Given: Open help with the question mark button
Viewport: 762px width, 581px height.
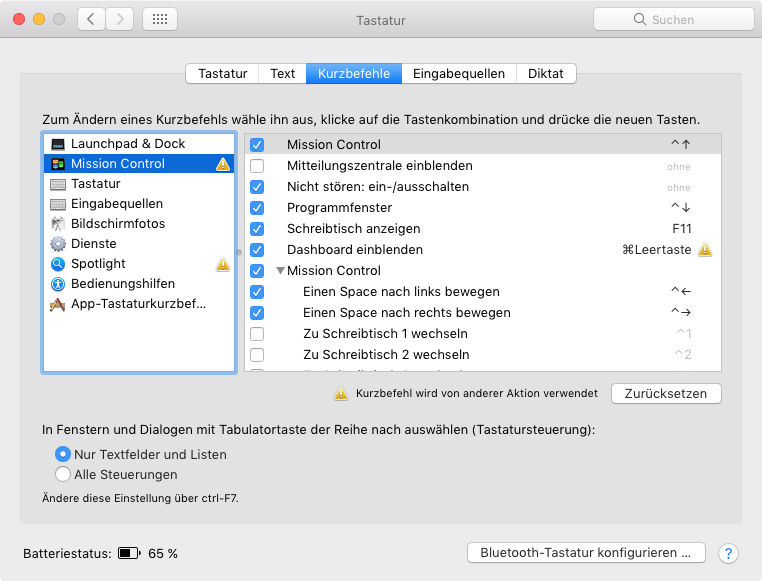Looking at the screenshot, I should click(728, 553).
